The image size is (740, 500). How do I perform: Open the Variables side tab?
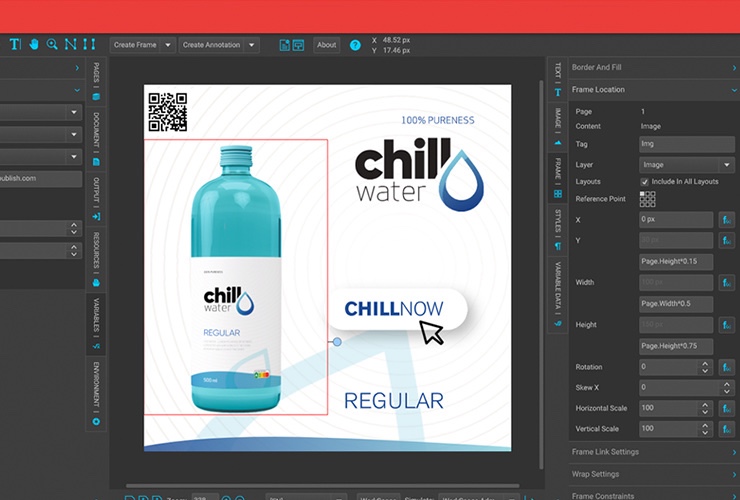click(97, 319)
